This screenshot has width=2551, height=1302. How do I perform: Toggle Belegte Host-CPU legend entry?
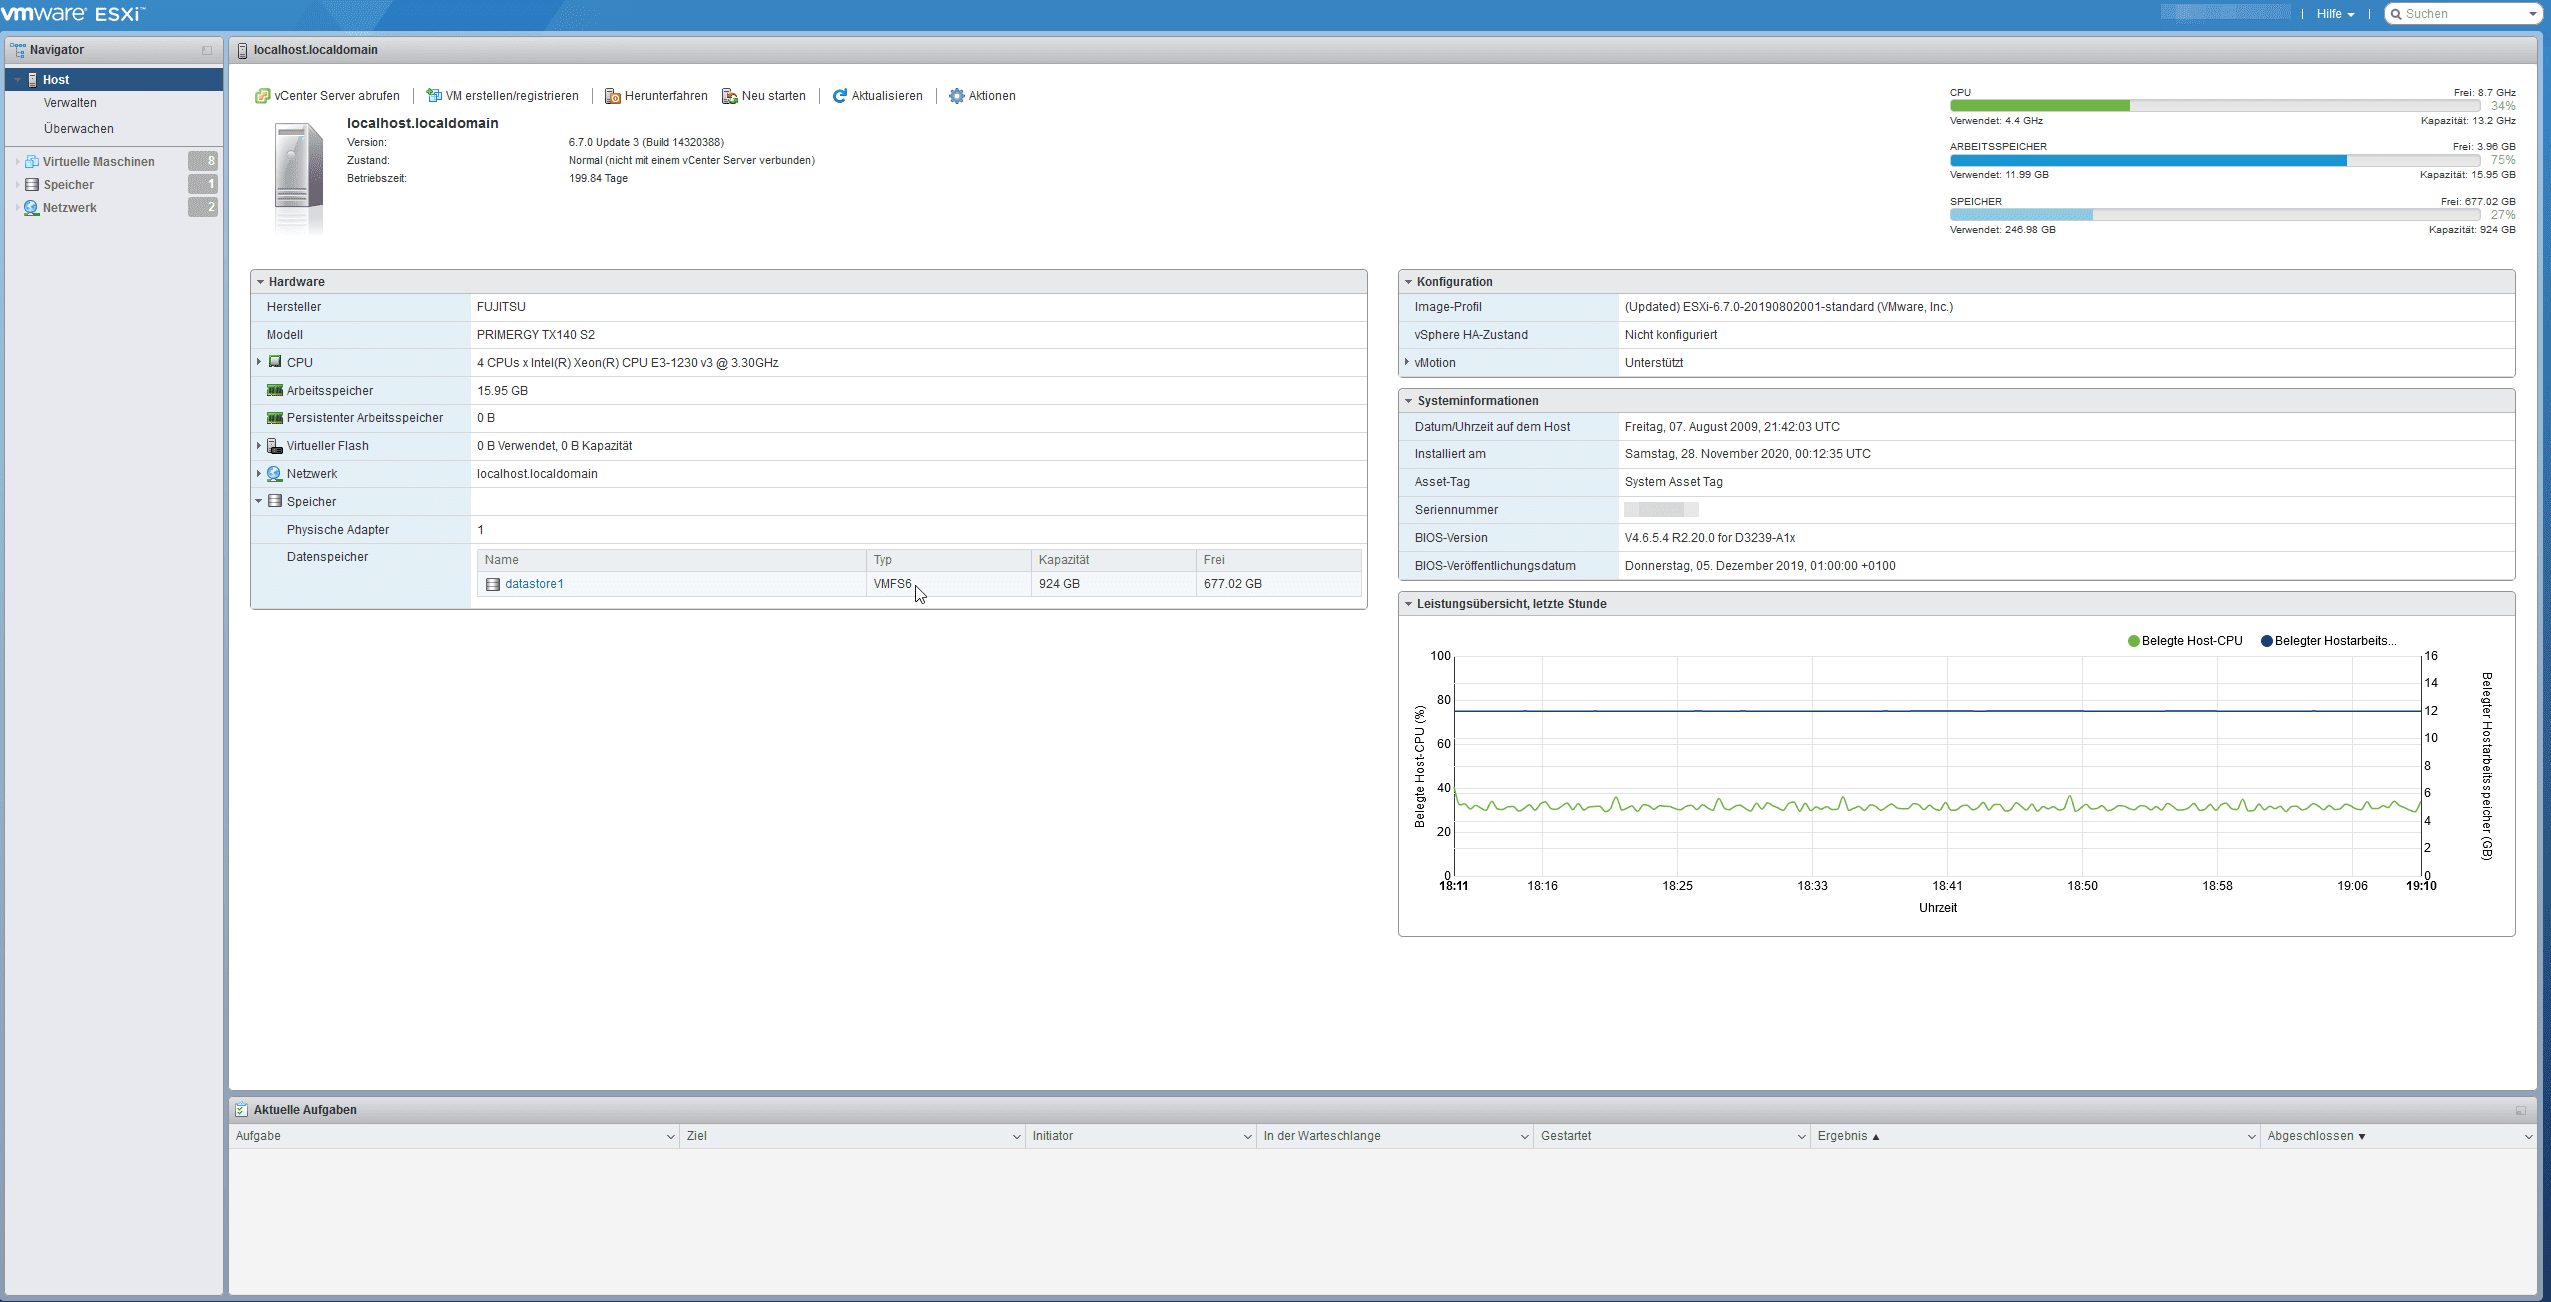point(2185,641)
